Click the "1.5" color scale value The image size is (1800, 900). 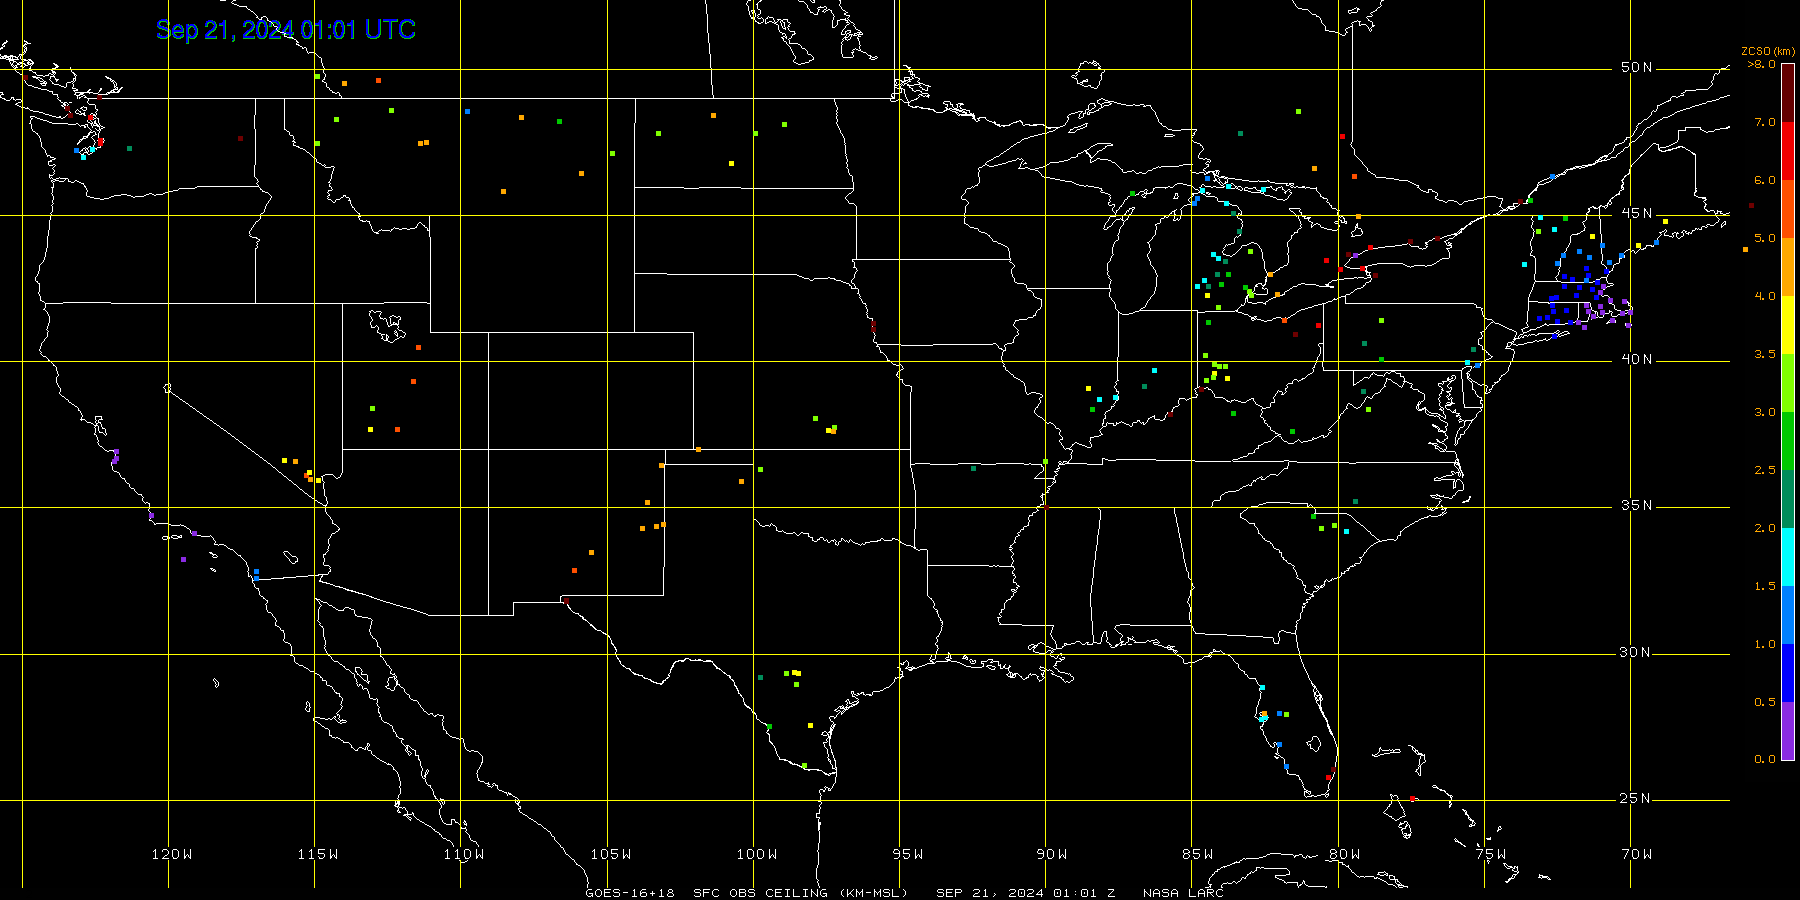(x=1764, y=586)
